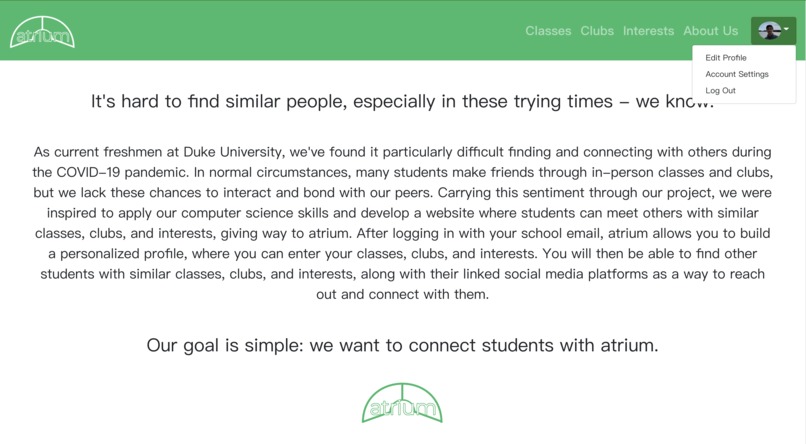
Task: Click the "school email" phrase in the paragraph
Action: [x=561, y=233]
